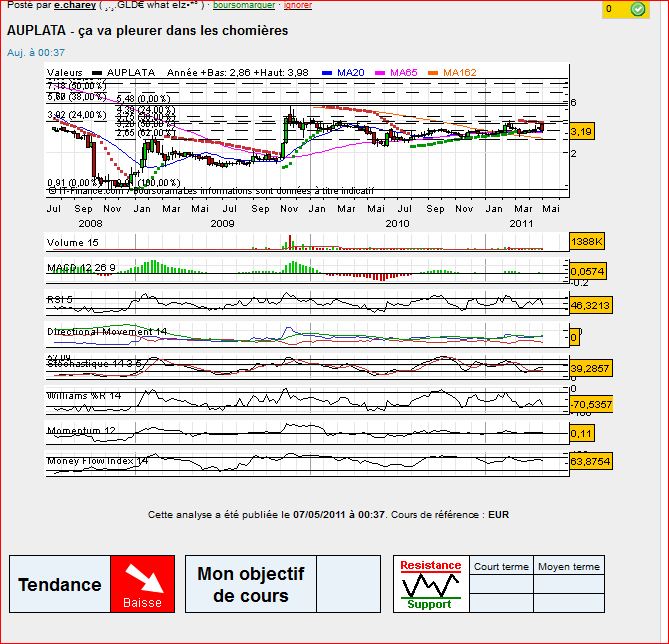Screen dimensions: 669x644
Task: Click the red Baisse trend arrow icon
Action: click(x=143, y=584)
